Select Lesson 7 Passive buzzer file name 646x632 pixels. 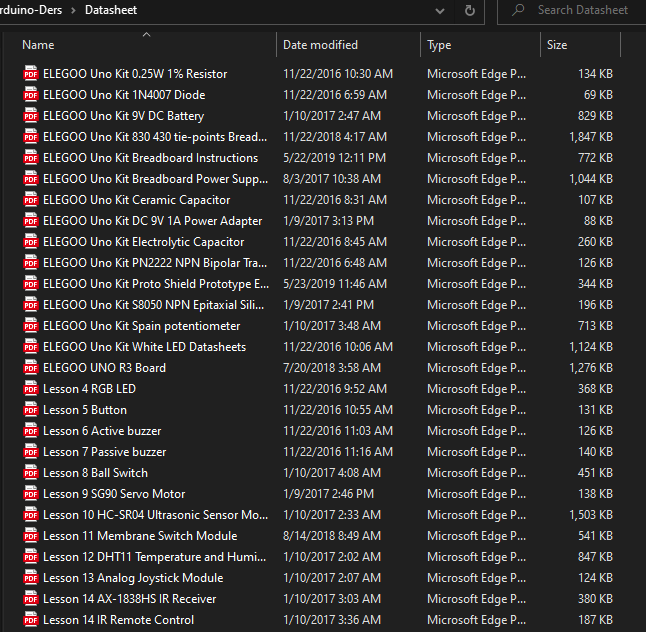(x=105, y=452)
